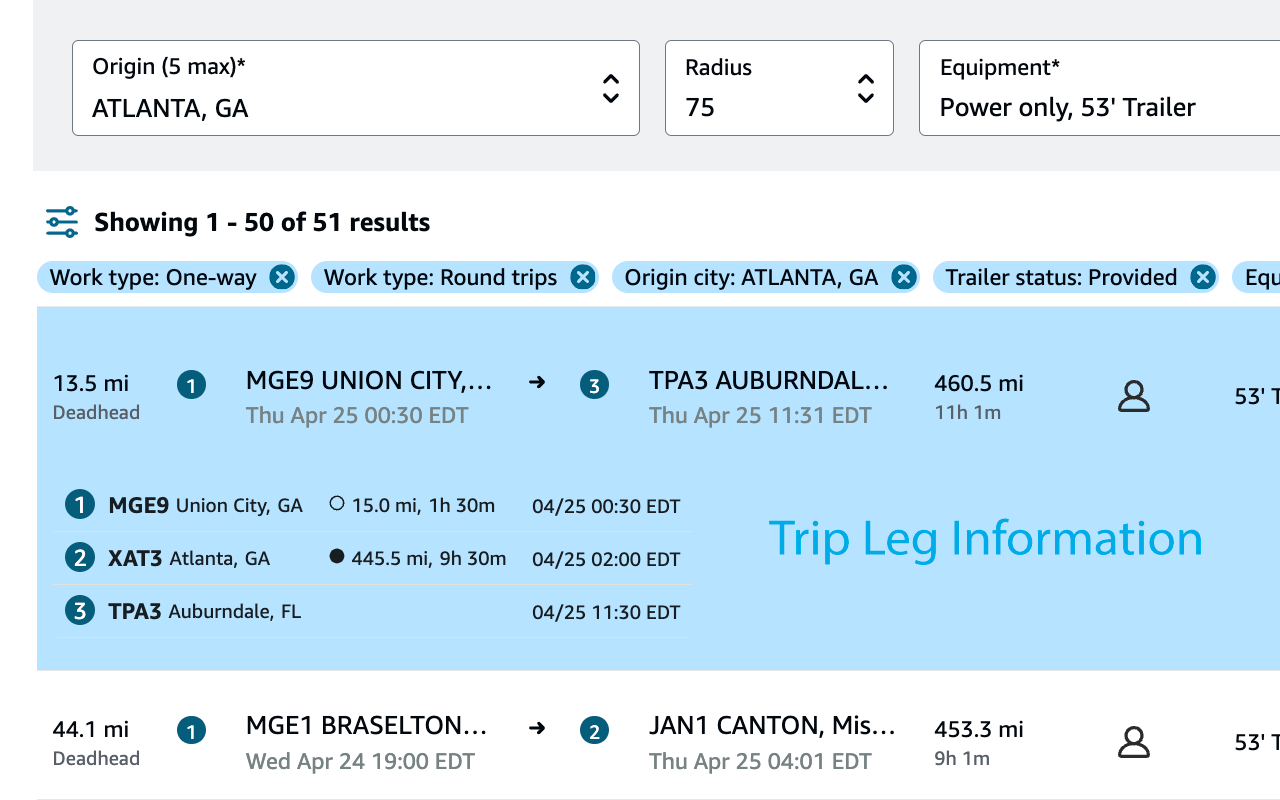Remove the Work type: One-way filter
This screenshot has height=800, width=1280.
[282, 277]
